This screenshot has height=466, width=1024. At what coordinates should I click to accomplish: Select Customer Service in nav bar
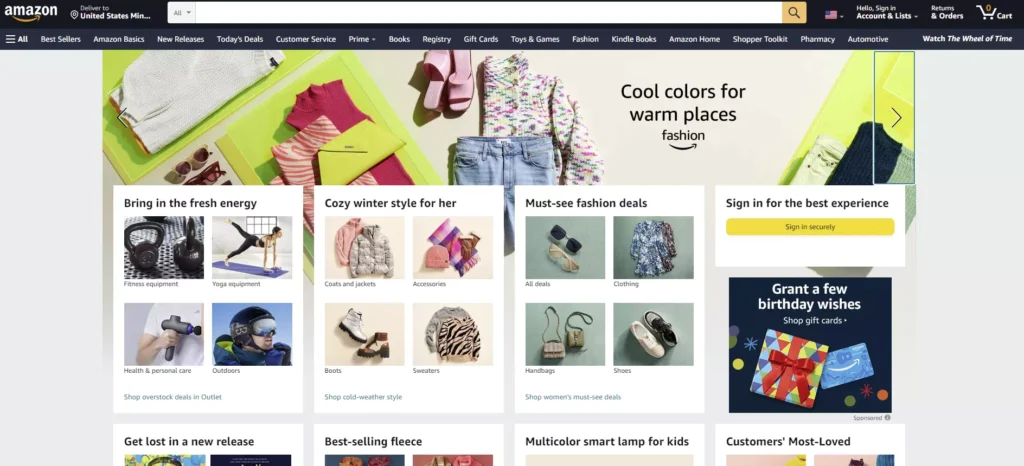[306, 39]
